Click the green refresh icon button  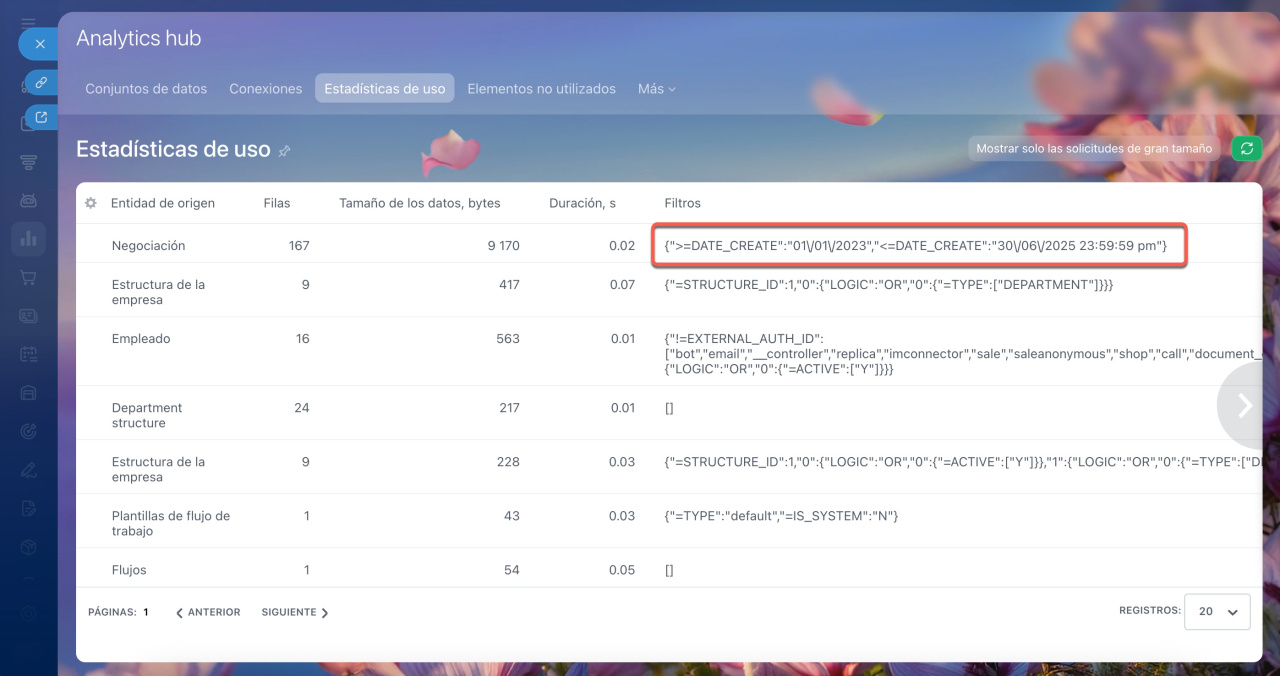(1246, 148)
